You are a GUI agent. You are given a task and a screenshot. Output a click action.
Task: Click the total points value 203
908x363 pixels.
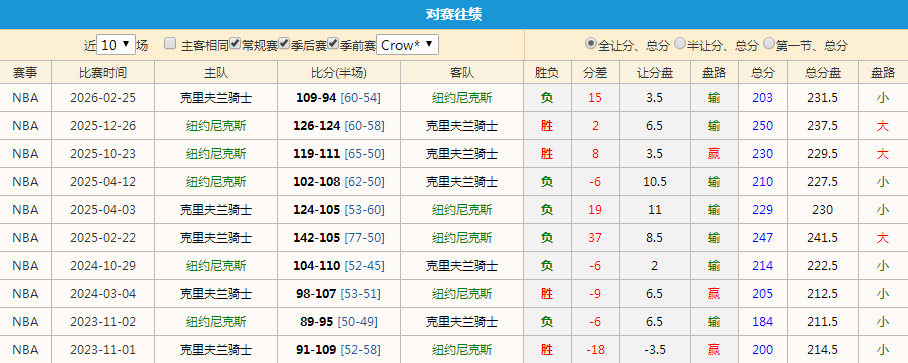coord(763,98)
